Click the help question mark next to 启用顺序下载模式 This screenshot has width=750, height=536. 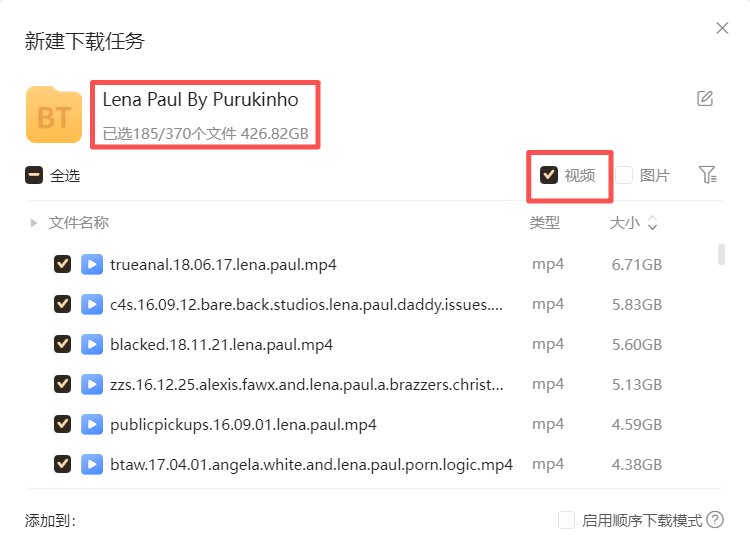(715, 520)
